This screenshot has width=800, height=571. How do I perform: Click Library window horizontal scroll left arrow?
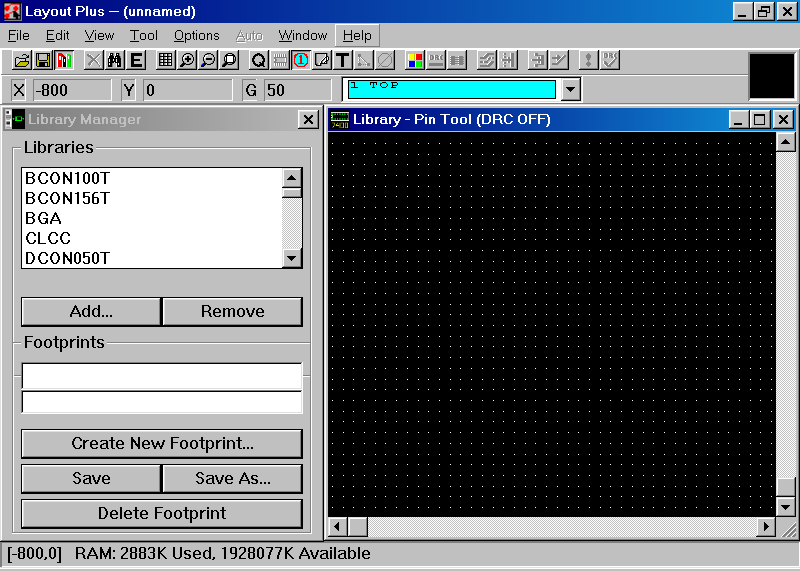337,527
